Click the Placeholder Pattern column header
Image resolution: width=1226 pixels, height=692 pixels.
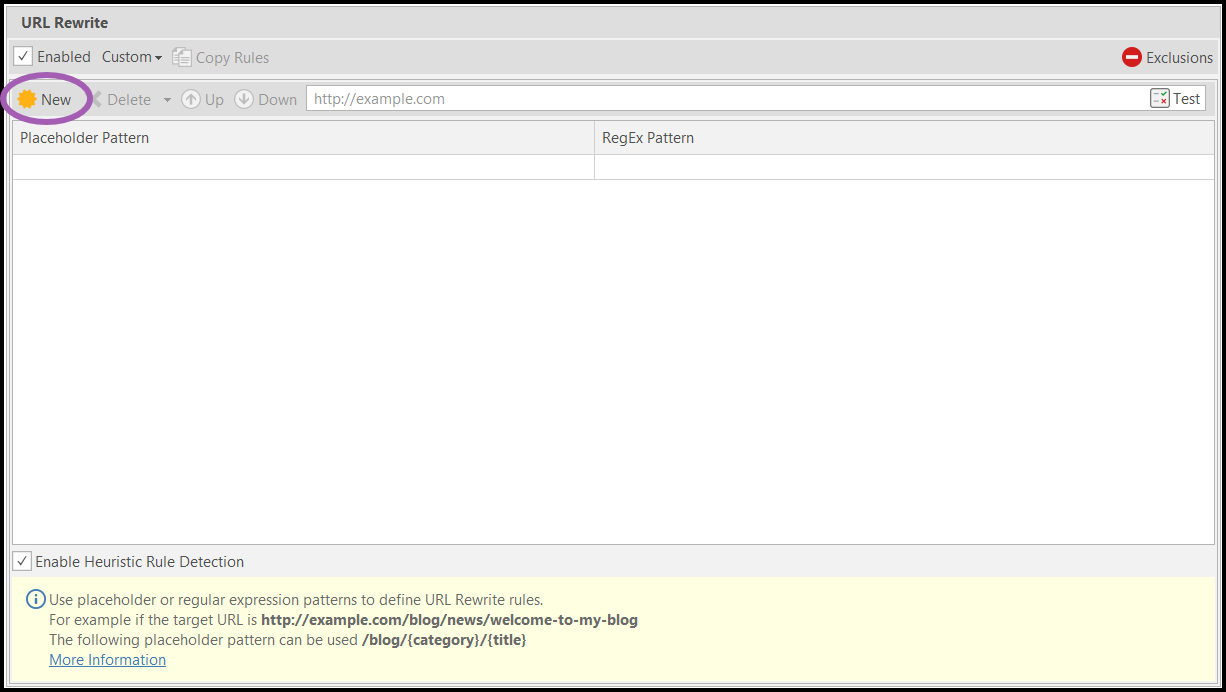85,138
